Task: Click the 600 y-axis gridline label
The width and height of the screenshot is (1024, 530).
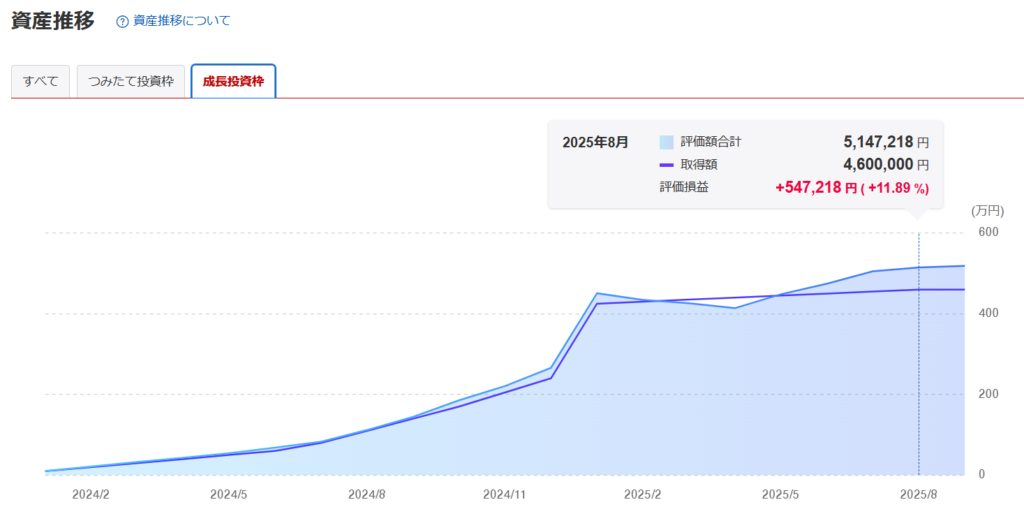Action: point(988,232)
